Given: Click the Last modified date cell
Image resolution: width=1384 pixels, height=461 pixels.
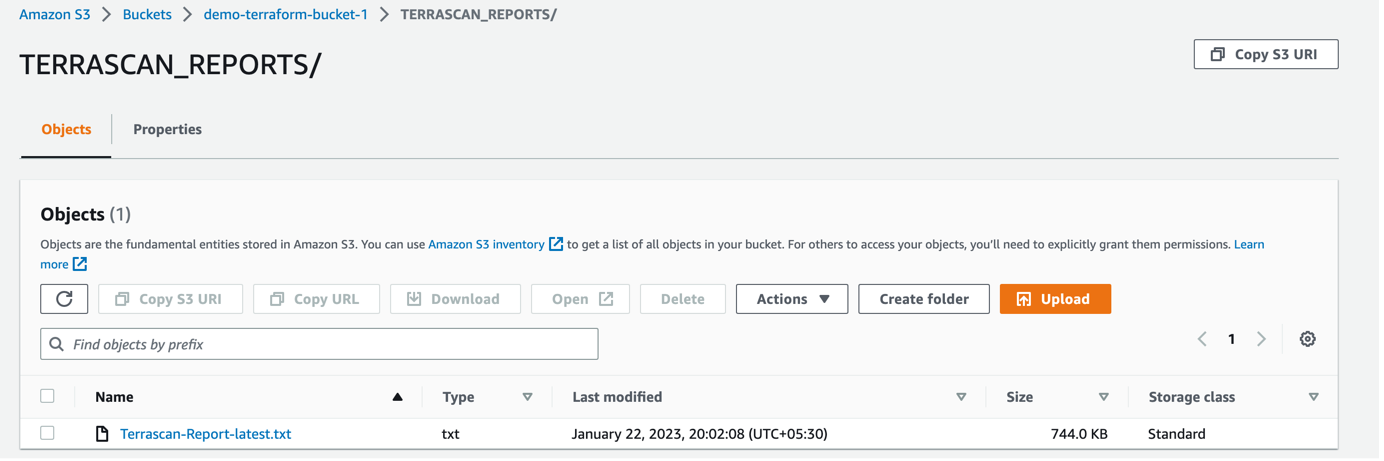Looking at the screenshot, I should pos(702,435).
